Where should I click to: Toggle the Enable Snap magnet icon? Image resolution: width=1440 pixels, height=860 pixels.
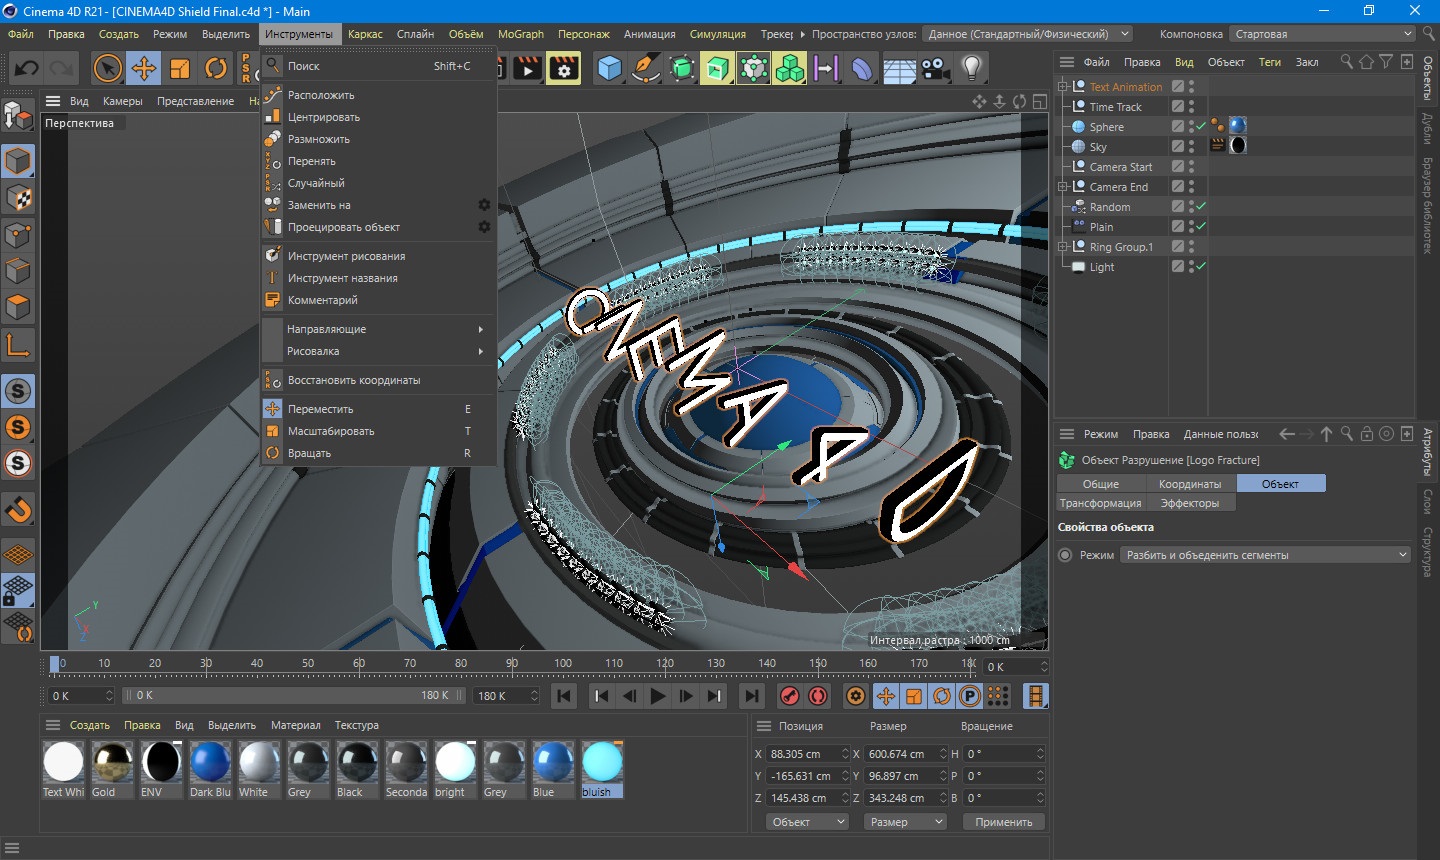tap(18, 510)
